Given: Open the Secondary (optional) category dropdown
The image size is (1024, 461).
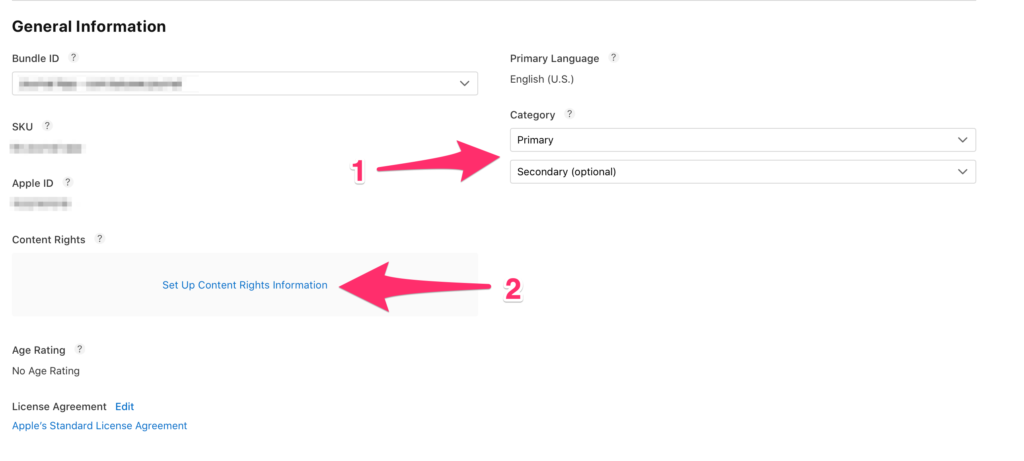Looking at the screenshot, I should (x=743, y=172).
